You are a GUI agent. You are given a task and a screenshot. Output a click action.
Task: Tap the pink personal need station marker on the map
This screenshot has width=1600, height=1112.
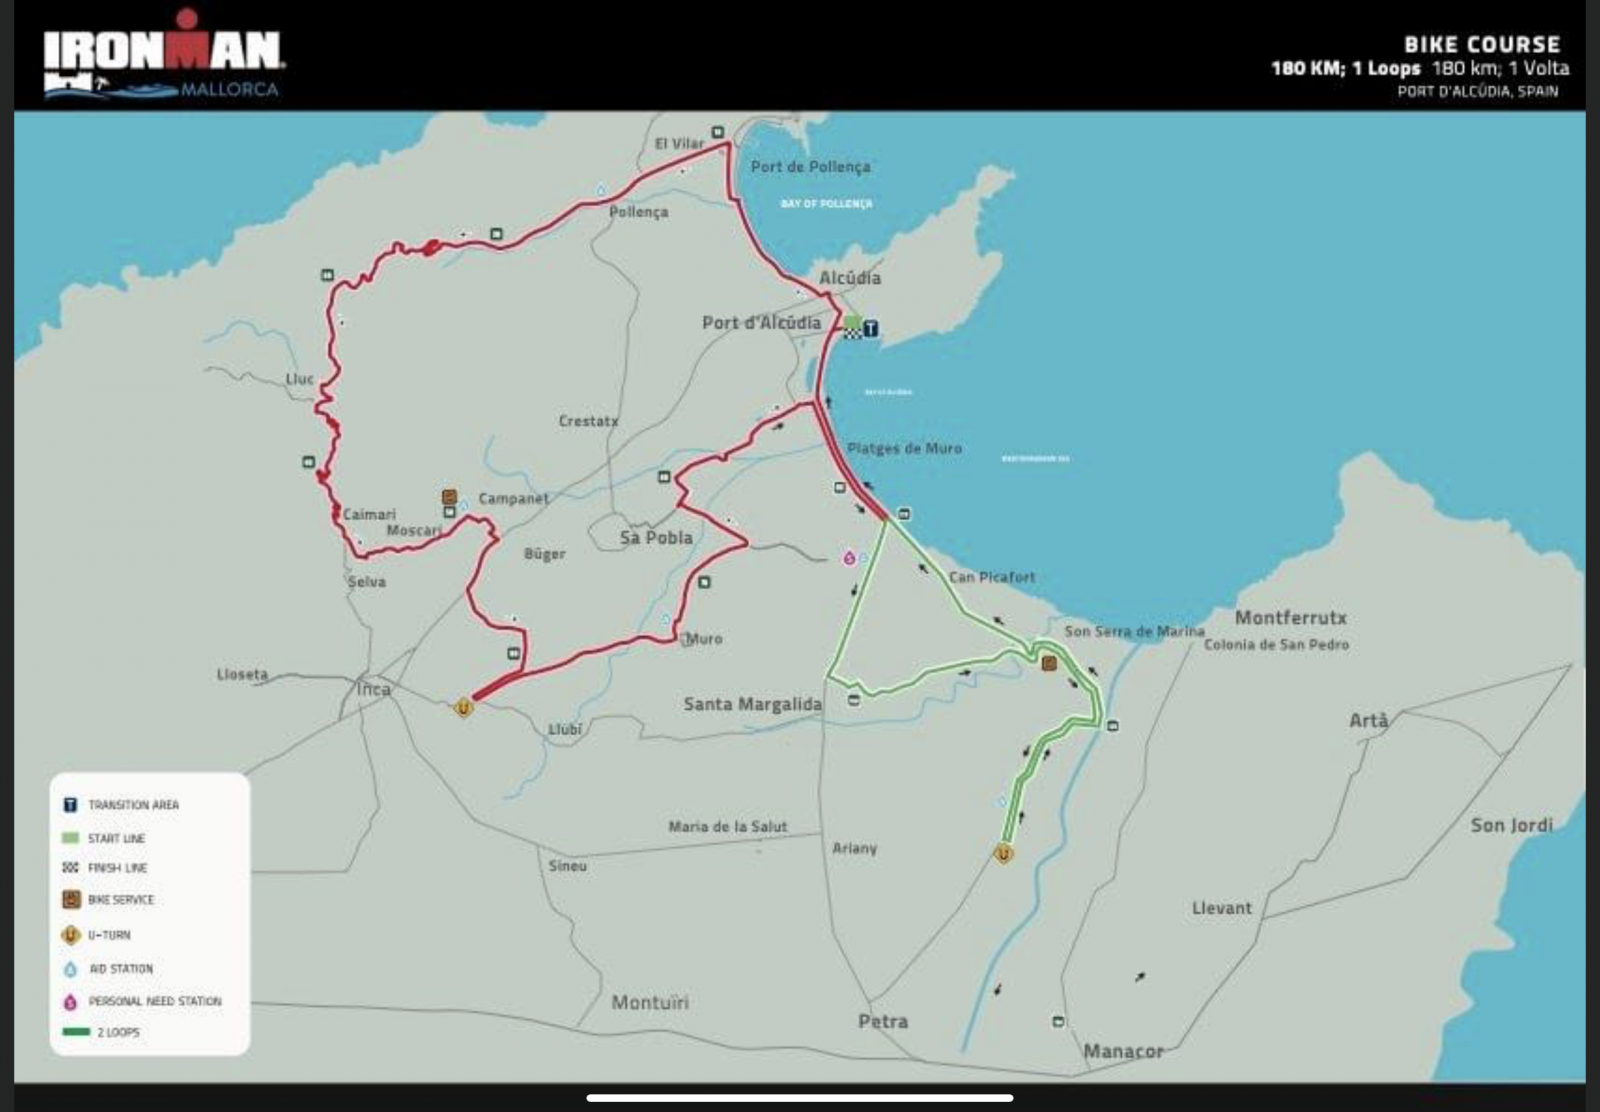click(x=849, y=558)
